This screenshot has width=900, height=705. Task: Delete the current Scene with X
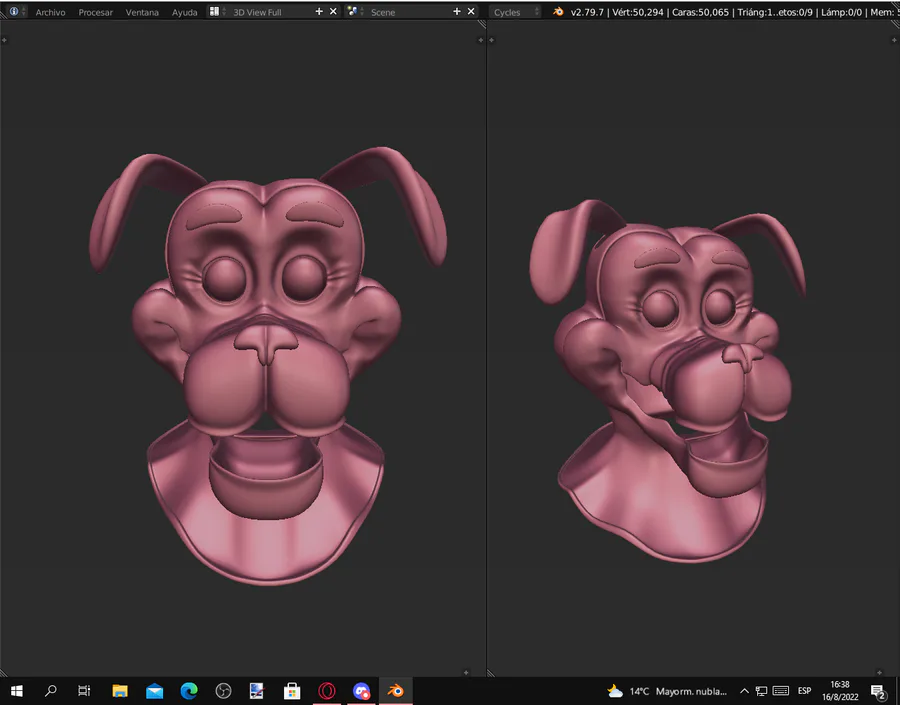click(x=471, y=11)
